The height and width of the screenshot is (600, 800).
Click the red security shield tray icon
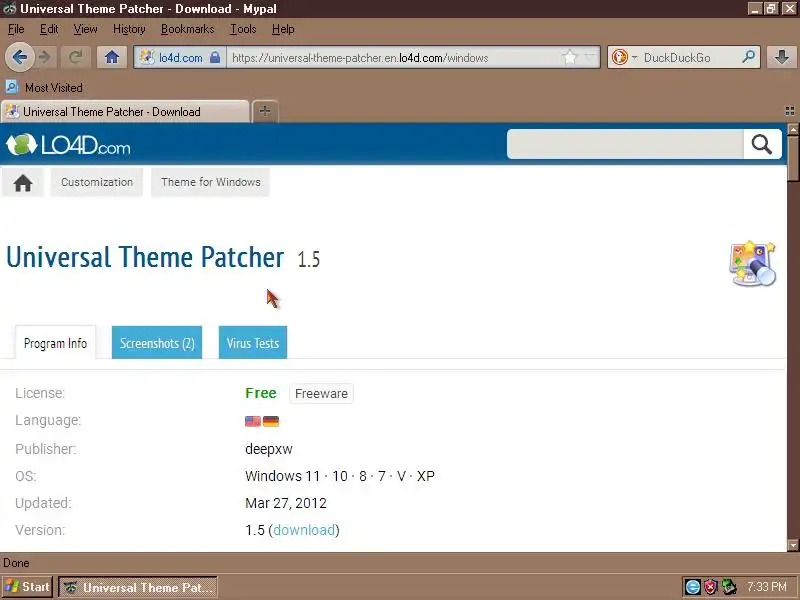pos(710,587)
